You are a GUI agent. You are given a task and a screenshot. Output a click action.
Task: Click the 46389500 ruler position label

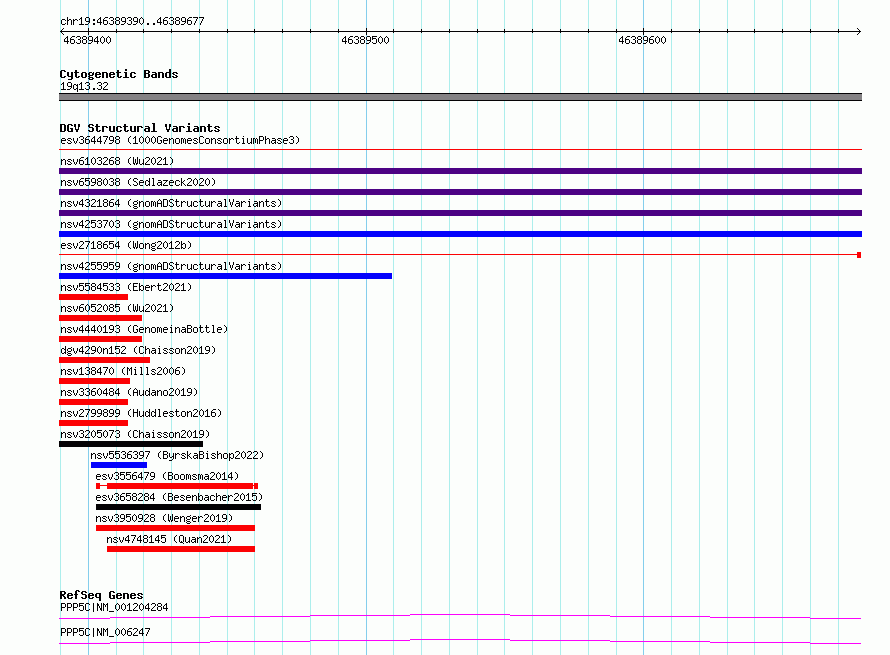pyautogui.click(x=365, y=40)
